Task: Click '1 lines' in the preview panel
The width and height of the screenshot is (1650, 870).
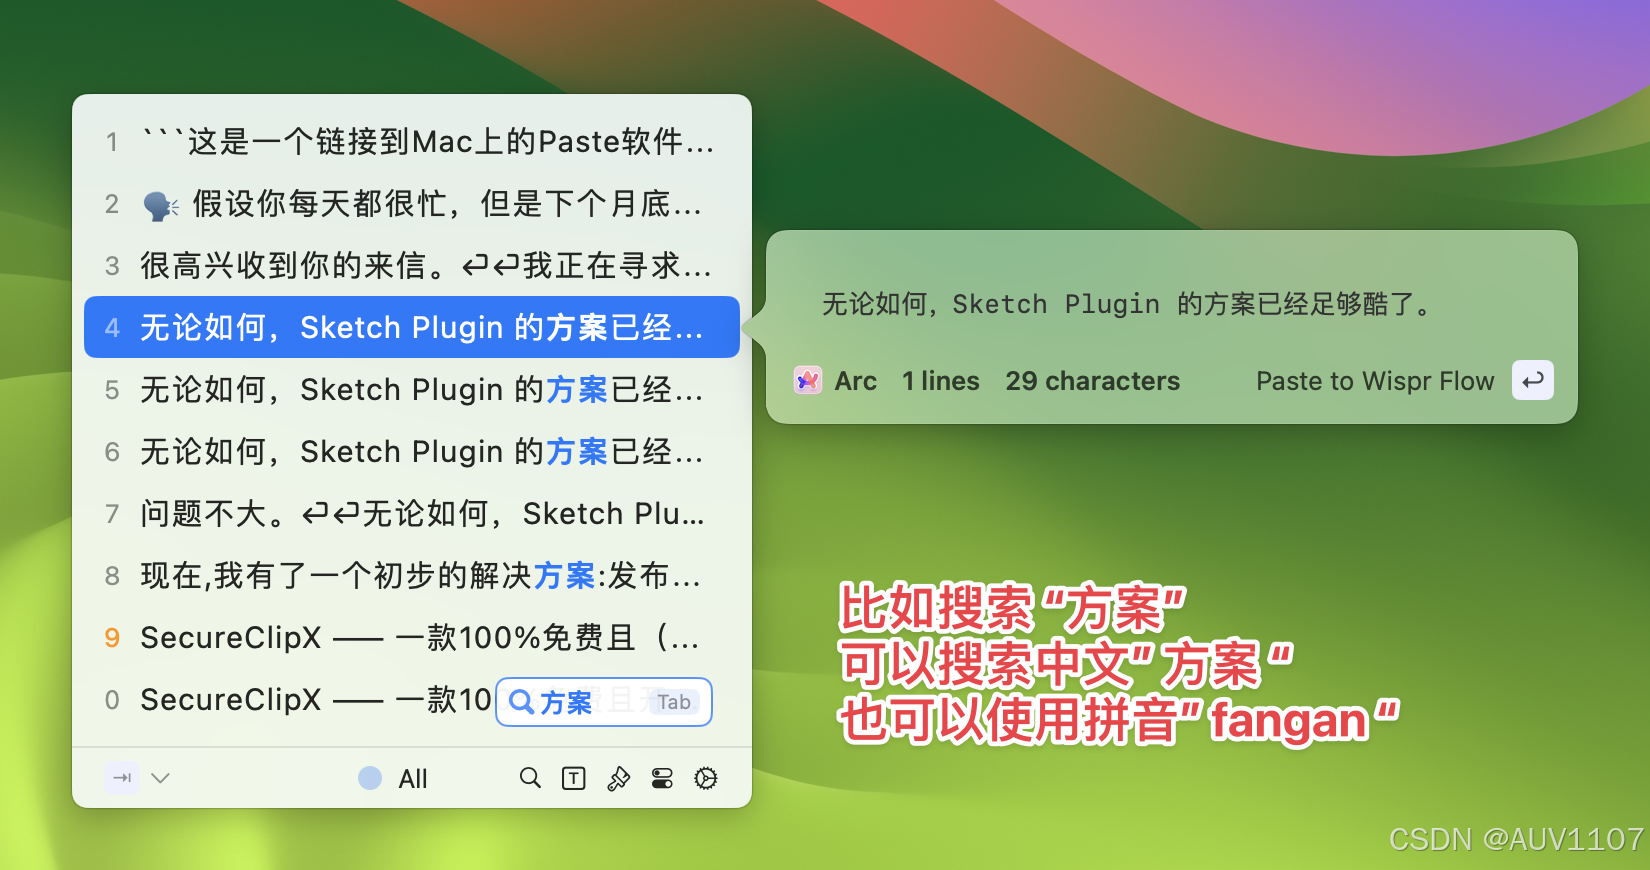Action: (941, 381)
